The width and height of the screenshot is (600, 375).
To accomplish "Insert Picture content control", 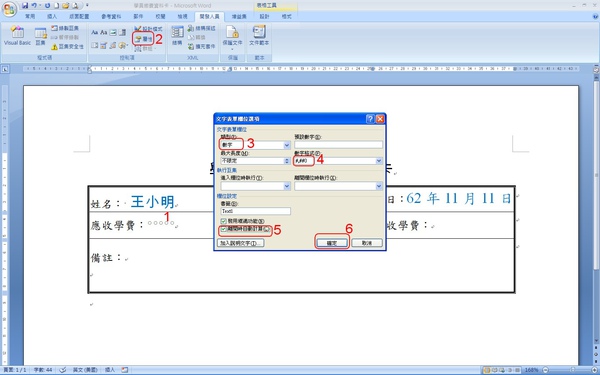I will (x=113, y=33).
